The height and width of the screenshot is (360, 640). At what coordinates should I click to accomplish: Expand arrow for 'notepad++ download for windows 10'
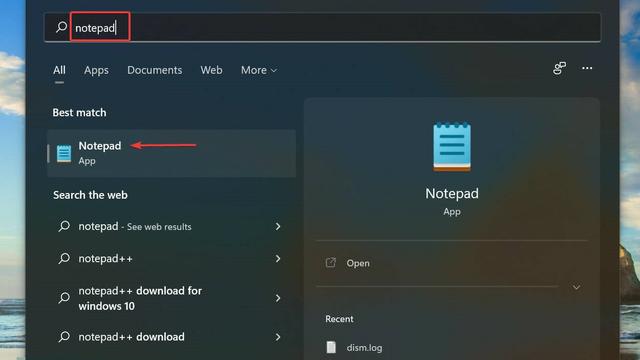278,298
